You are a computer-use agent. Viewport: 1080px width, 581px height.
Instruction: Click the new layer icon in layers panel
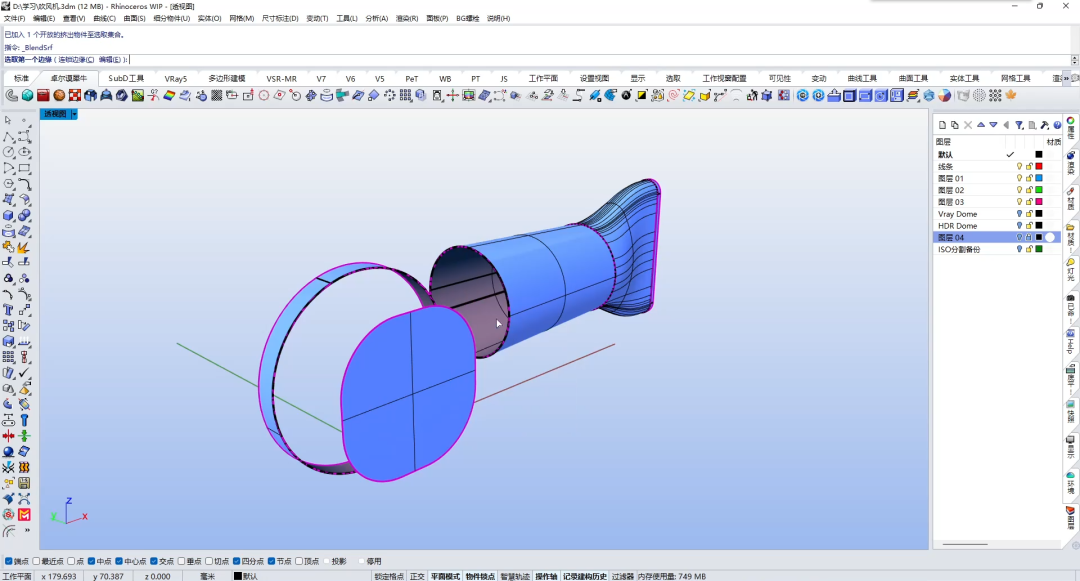pyautogui.click(x=942, y=125)
